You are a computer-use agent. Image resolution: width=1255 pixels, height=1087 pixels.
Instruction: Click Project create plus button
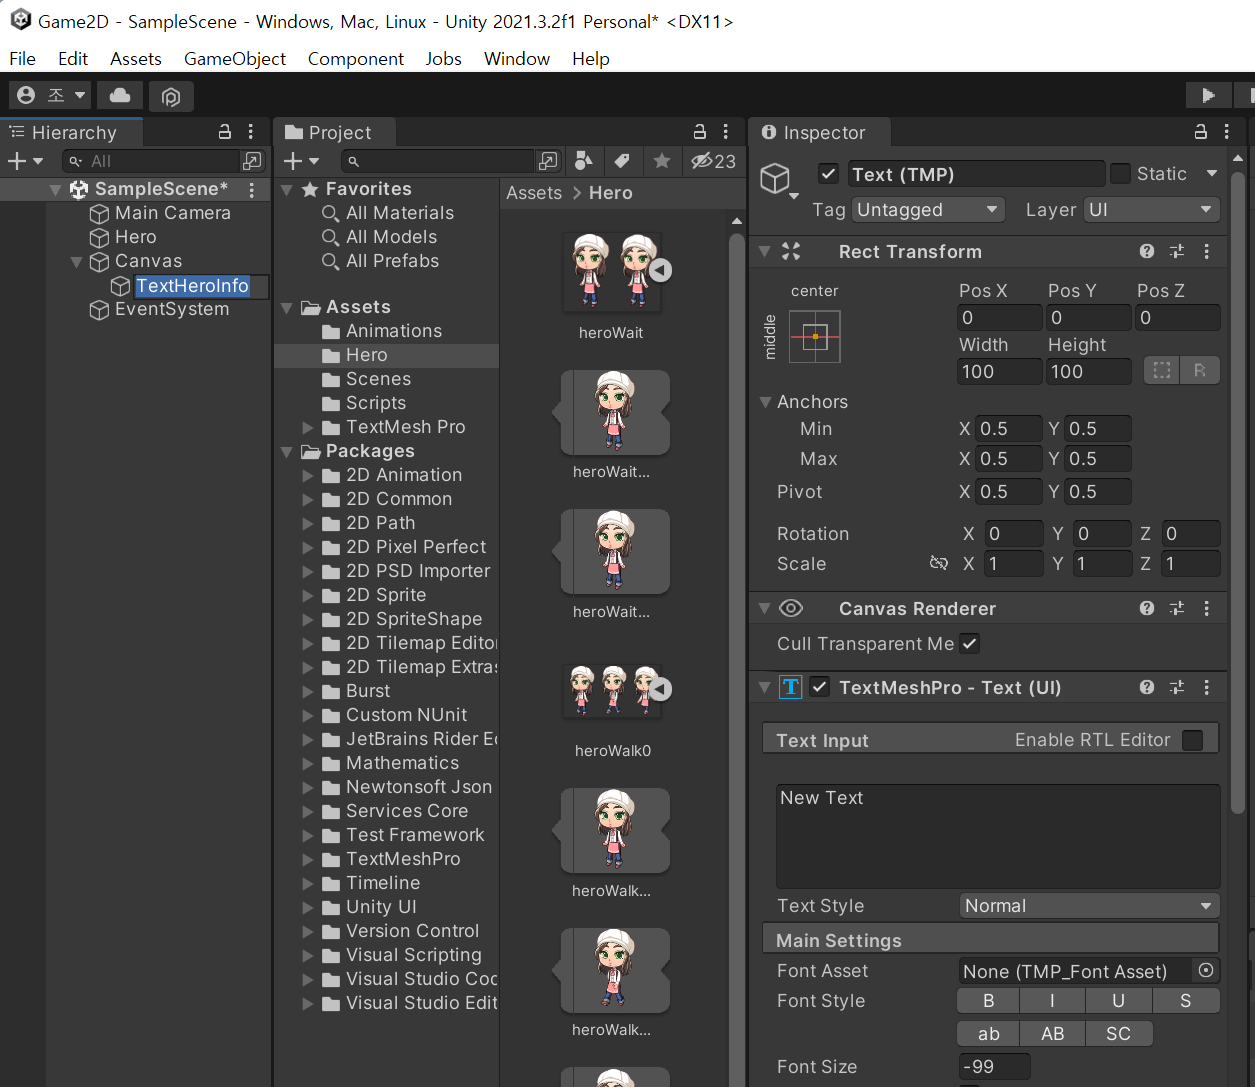(301, 161)
